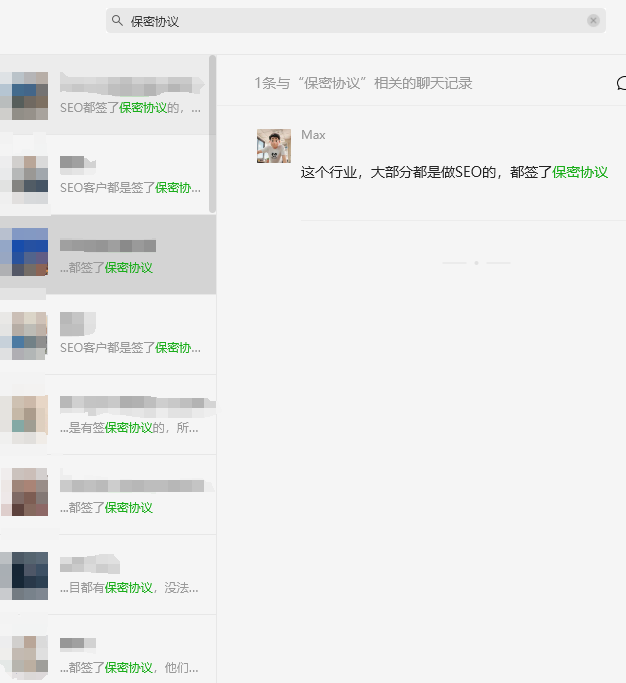
Task: Open the result "...是有签保密协议的，所..."
Action: [x=108, y=415]
